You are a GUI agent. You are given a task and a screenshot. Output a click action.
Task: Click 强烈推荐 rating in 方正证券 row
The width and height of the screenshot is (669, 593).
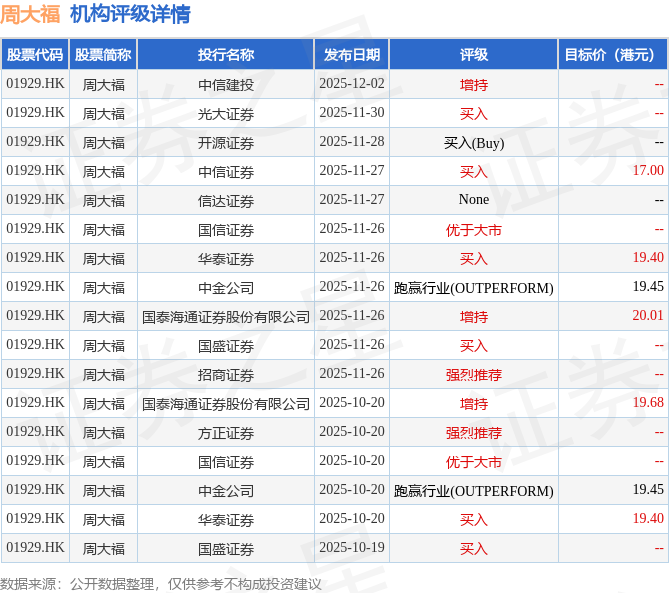point(474,433)
